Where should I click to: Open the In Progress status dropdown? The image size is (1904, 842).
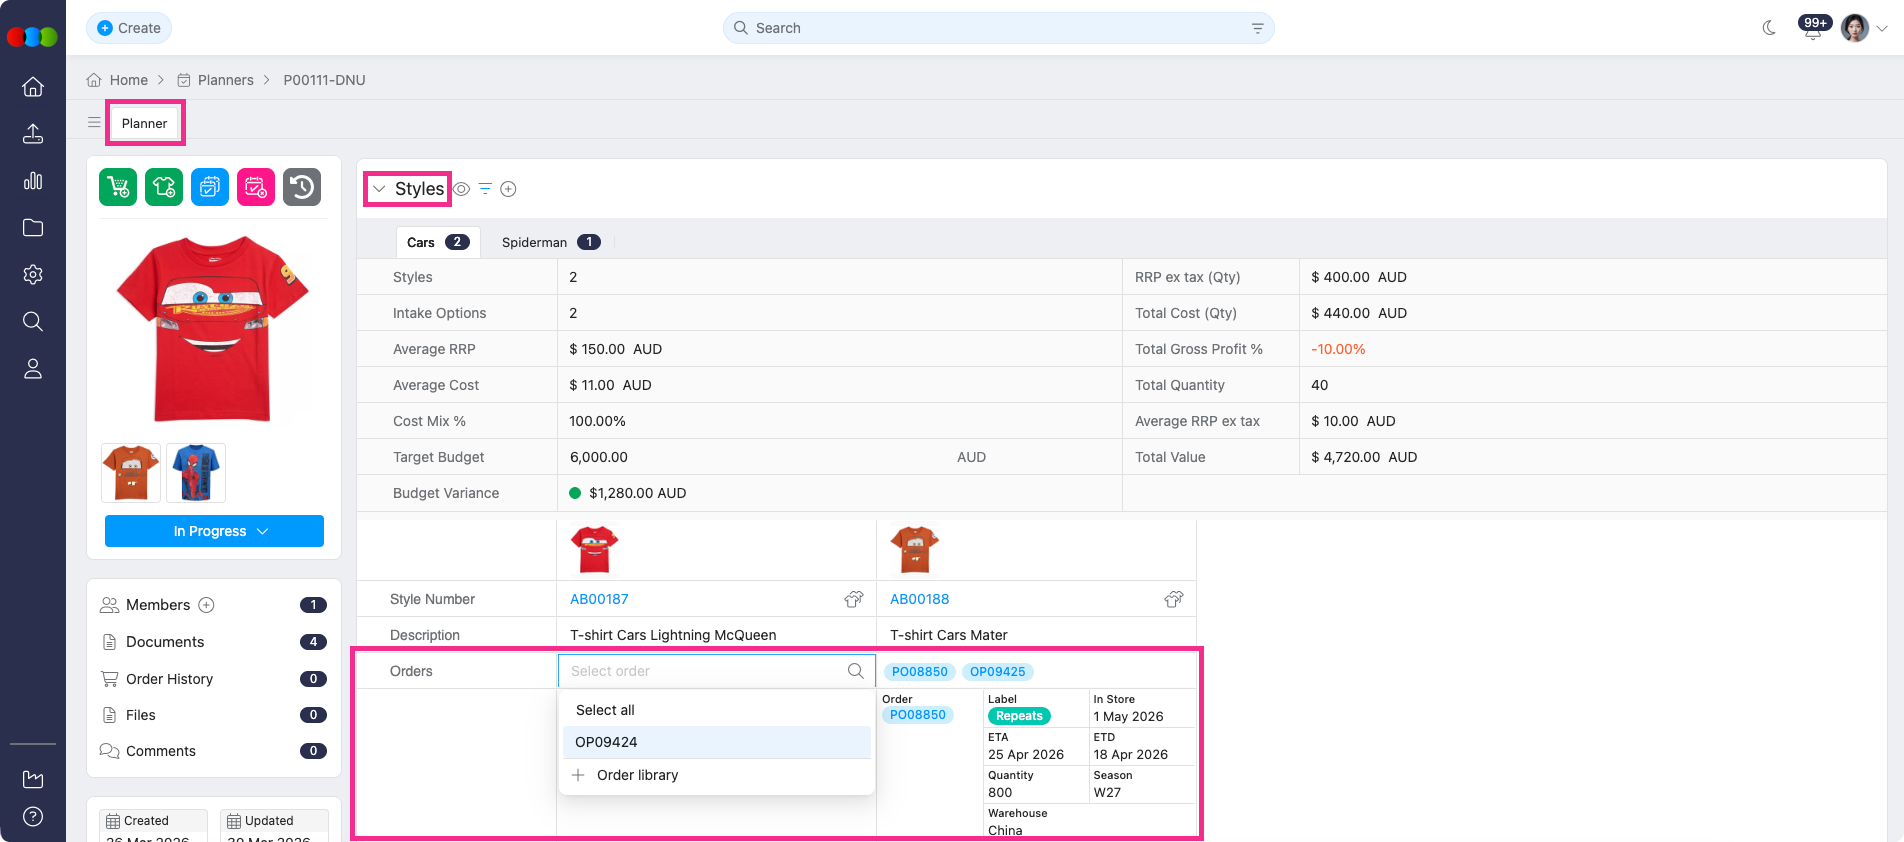click(x=214, y=531)
